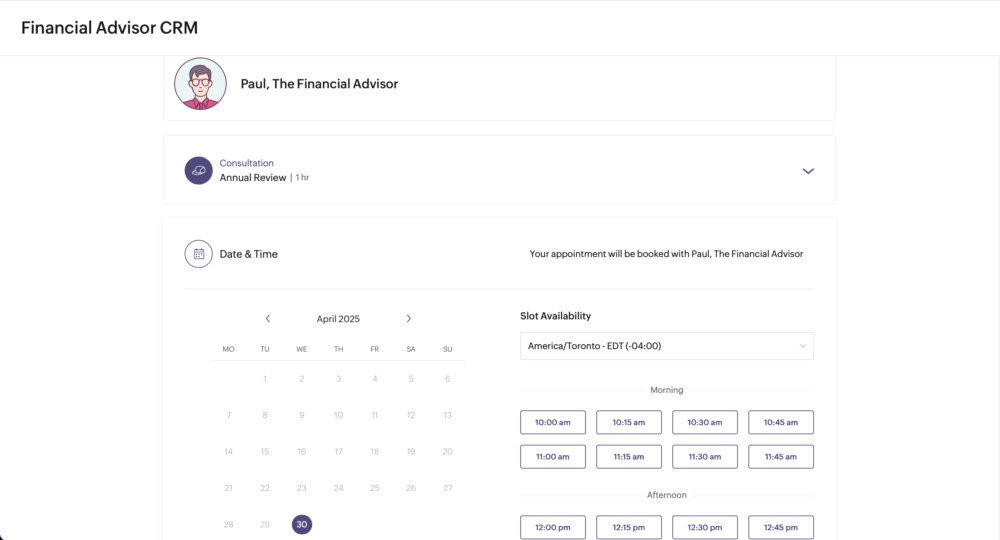
Task: Go to next month in calendar
Action: (408, 319)
